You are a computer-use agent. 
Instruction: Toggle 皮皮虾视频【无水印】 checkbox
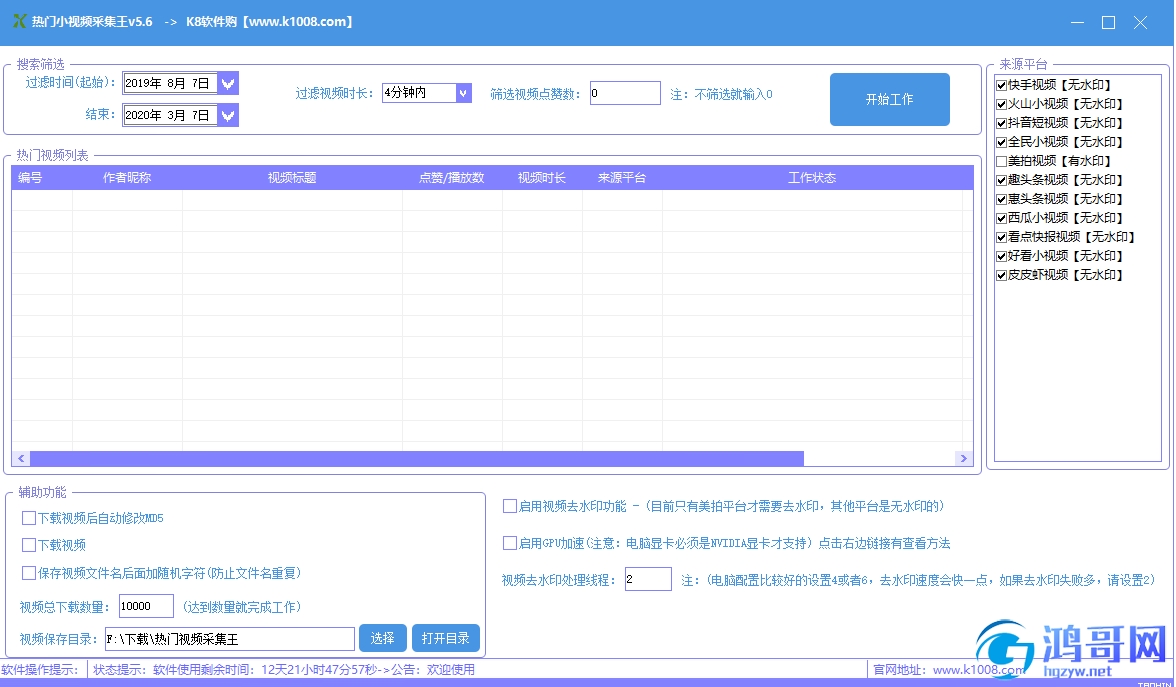(1001, 275)
